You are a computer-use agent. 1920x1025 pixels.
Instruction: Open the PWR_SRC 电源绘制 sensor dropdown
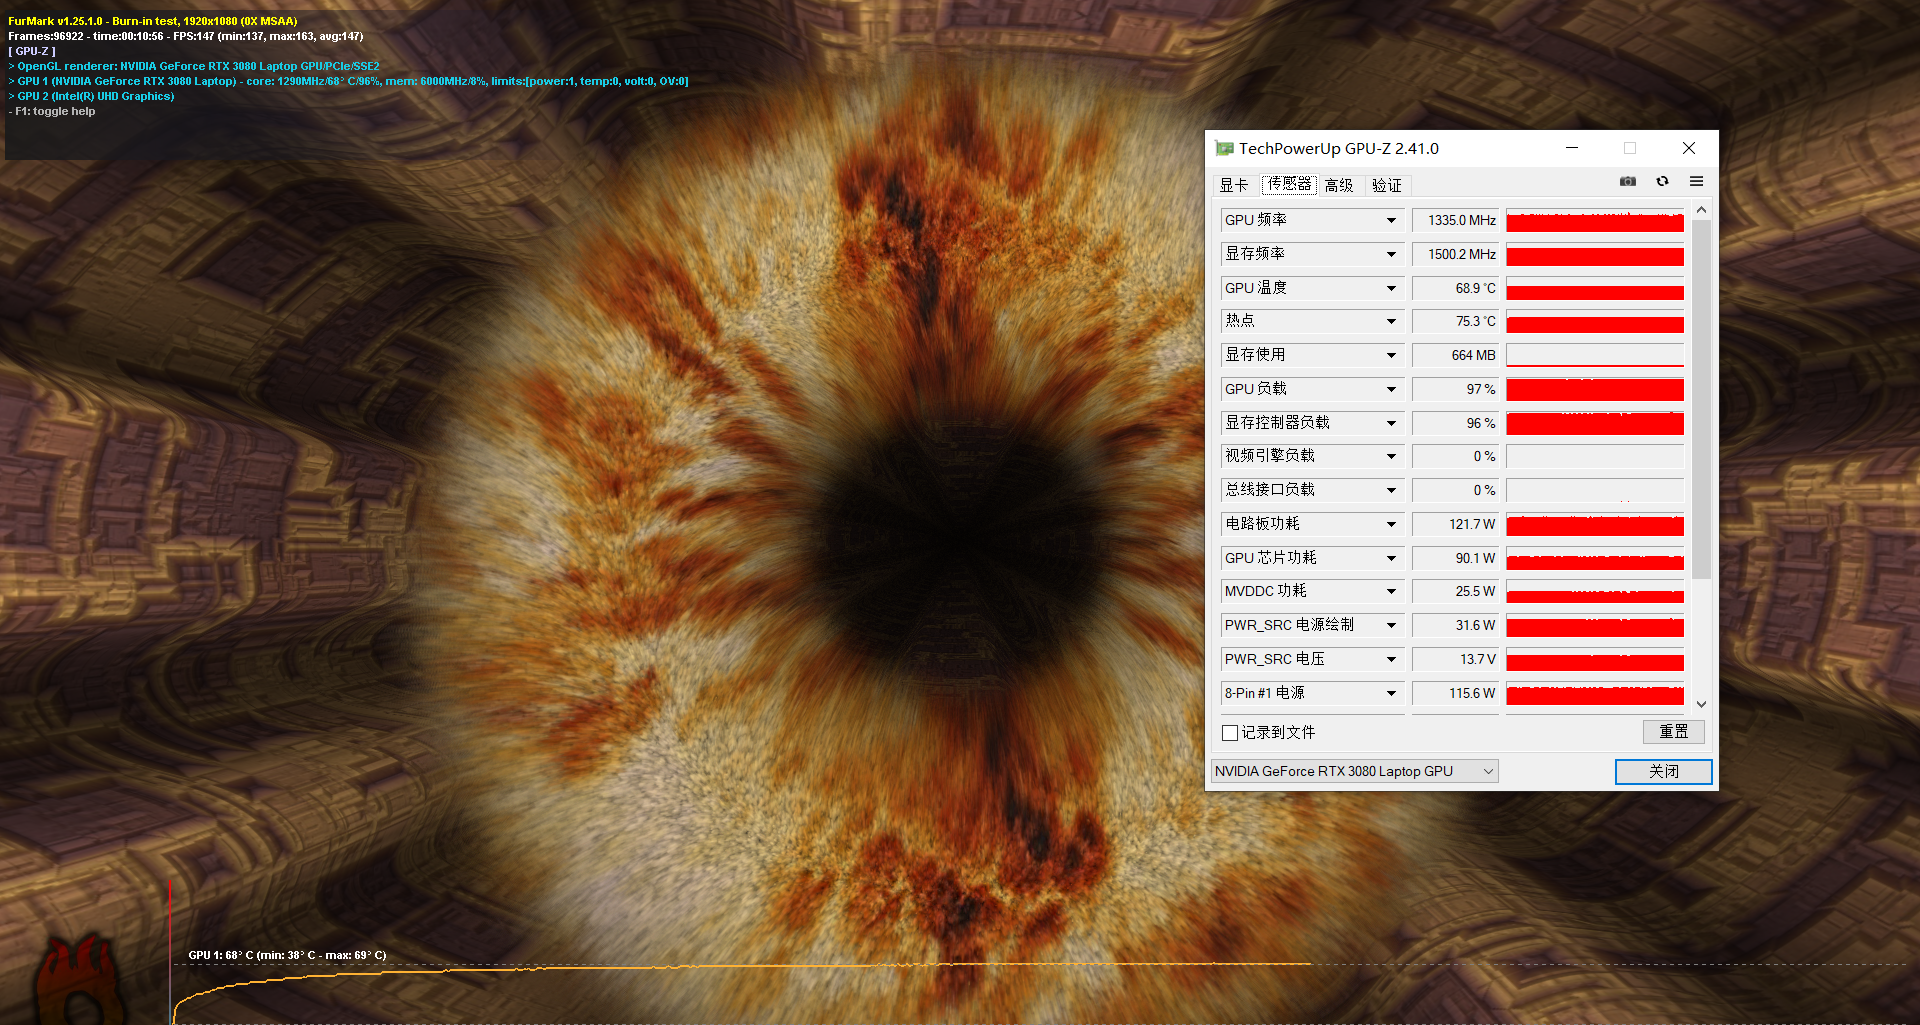tap(1391, 625)
